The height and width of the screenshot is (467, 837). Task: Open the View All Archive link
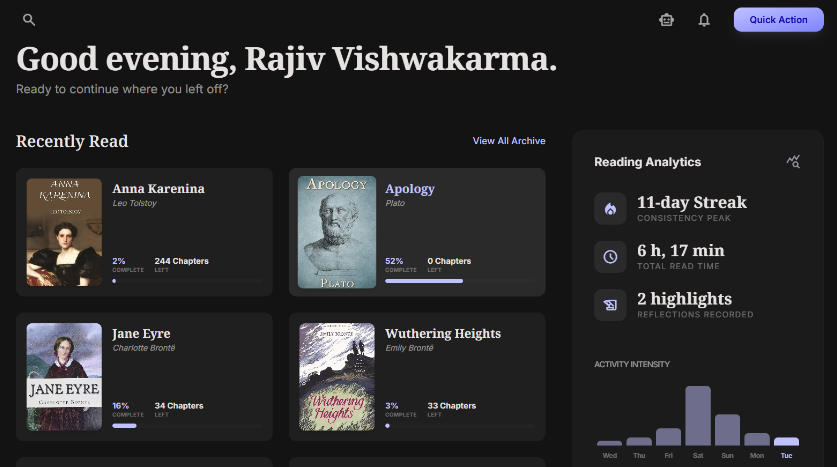click(509, 141)
